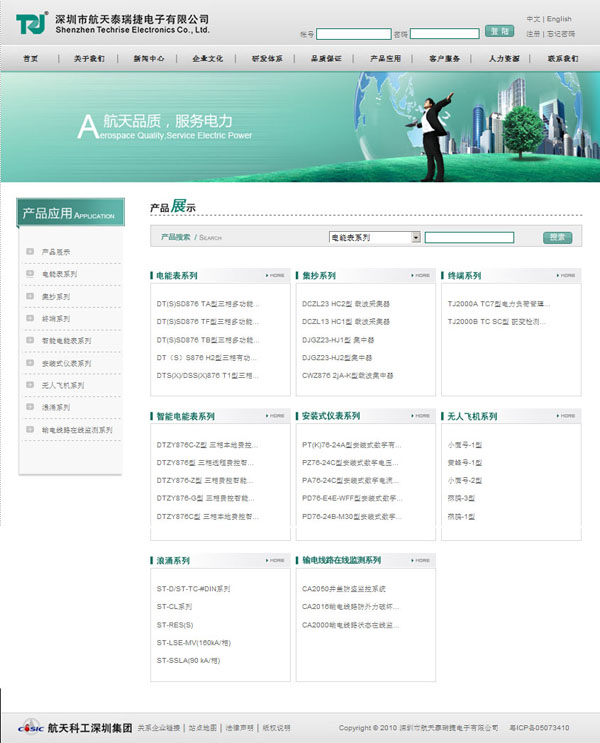The height and width of the screenshot is (743, 600).
Task: Click the bullet icon beside 安装式仪表系列 in sidebar
Action: [x=30, y=363]
